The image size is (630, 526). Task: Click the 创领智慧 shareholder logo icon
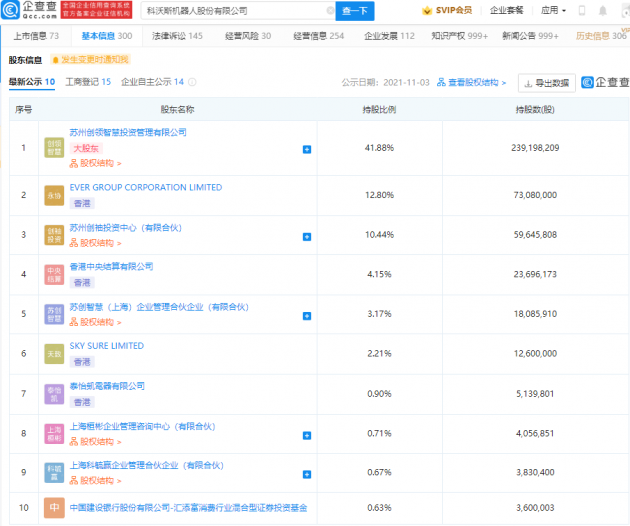54,148
